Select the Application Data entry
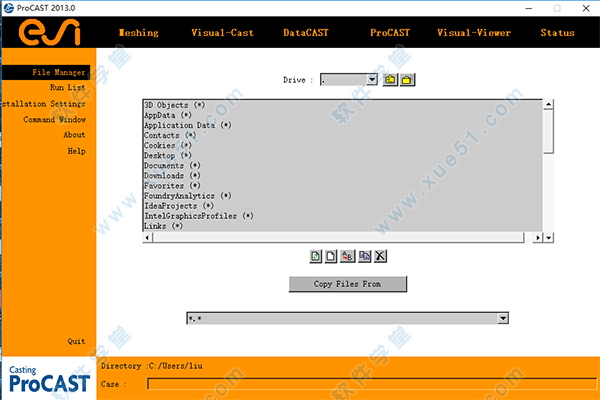The height and width of the screenshot is (400, 600). point(188,125)
